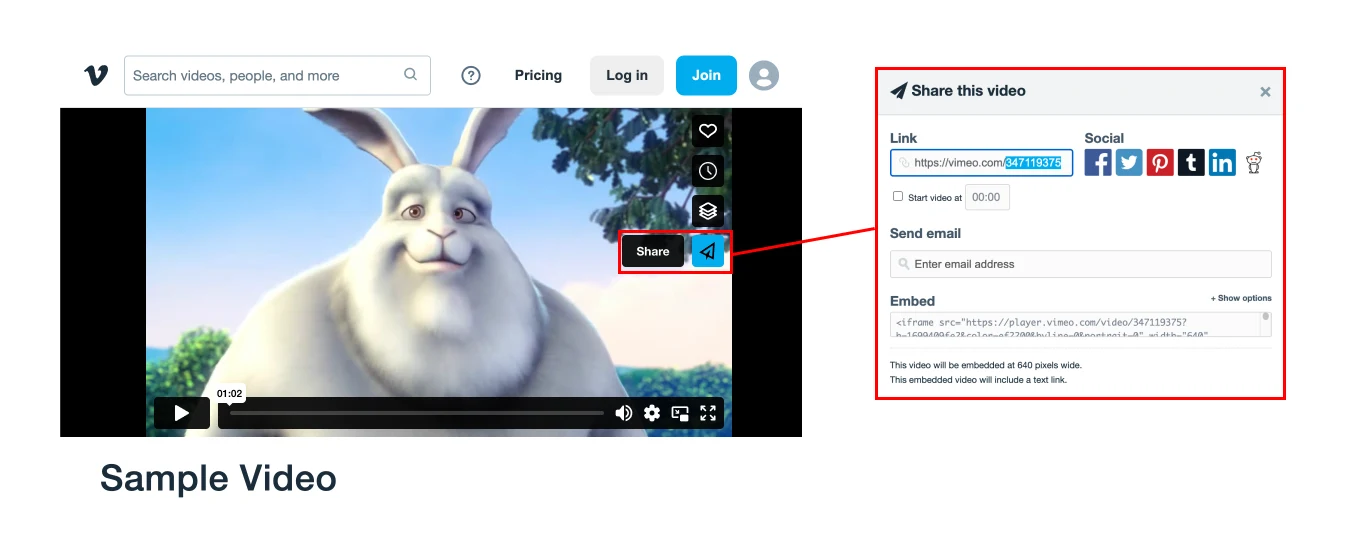Like the video with heart icon
The width and height of the screenshot is (1346, 548).
[708, 131]
